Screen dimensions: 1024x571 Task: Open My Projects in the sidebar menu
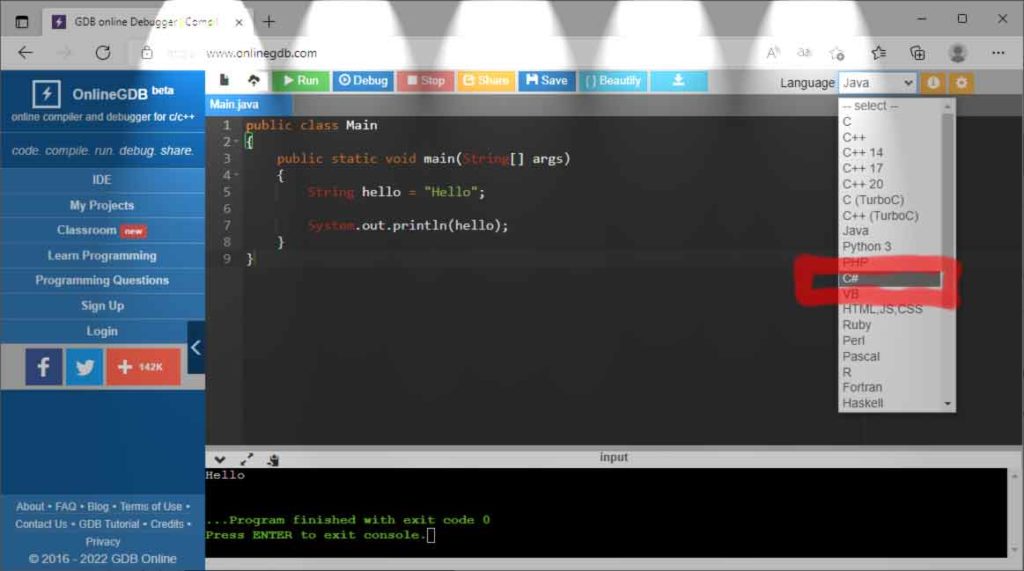(101, 205)
